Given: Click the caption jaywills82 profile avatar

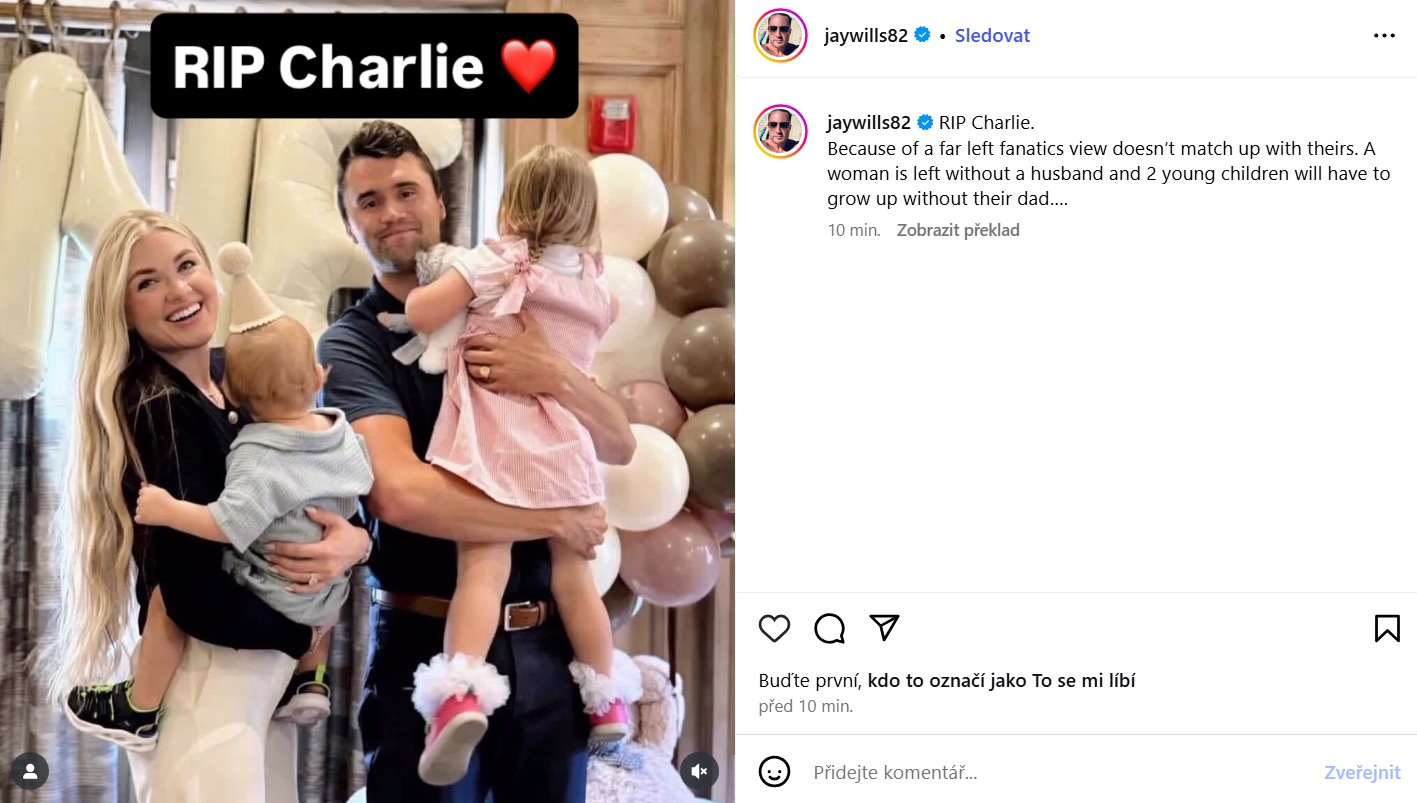Looking at the screenshot, I should [x=780, y=131].
